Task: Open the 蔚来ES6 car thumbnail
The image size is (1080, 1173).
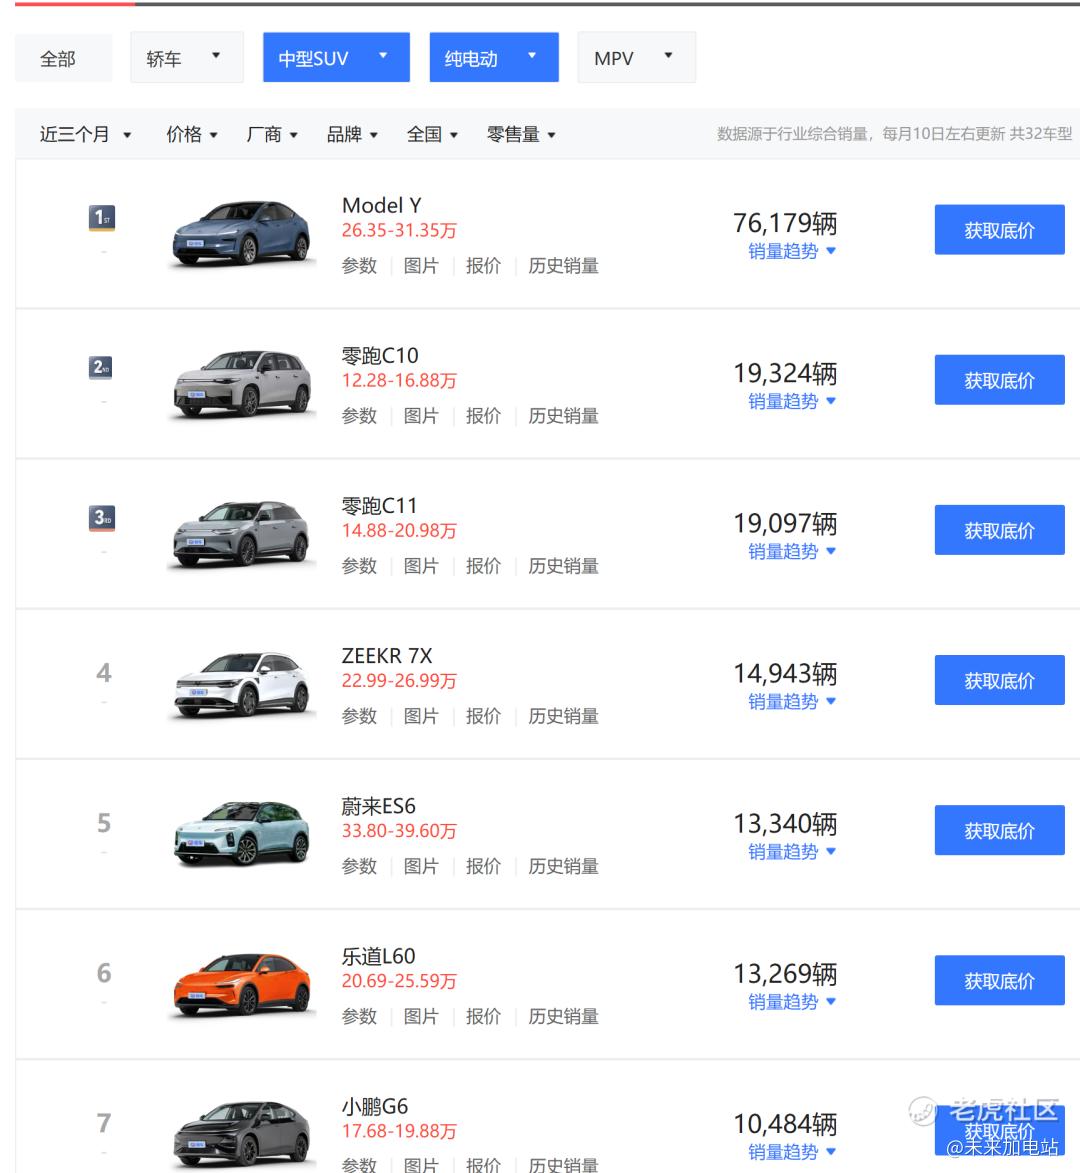Action: (241, 834)
